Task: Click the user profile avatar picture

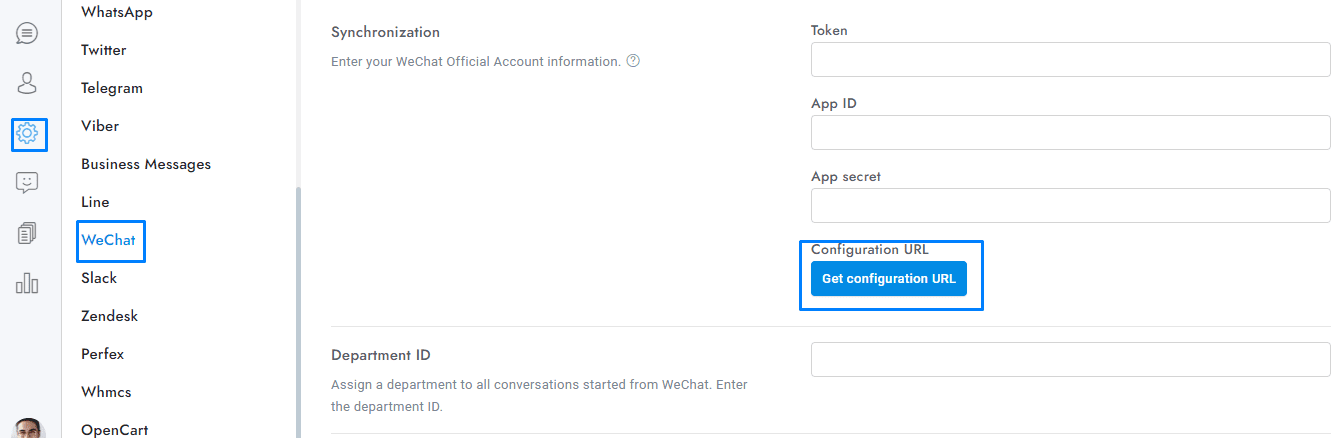Action: (30, 430)
